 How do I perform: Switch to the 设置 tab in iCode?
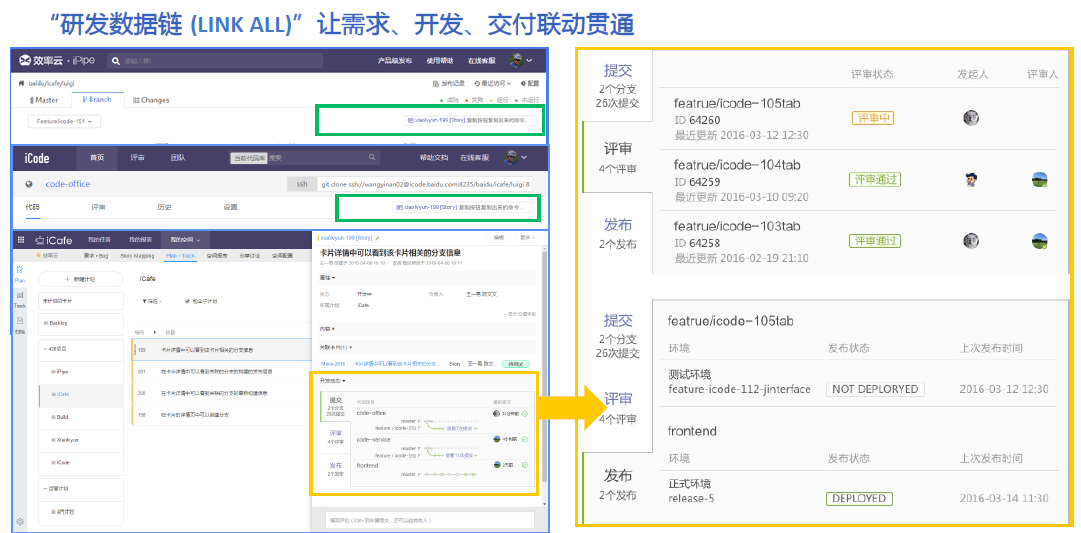pyautogui.click(x=230, y=207)
